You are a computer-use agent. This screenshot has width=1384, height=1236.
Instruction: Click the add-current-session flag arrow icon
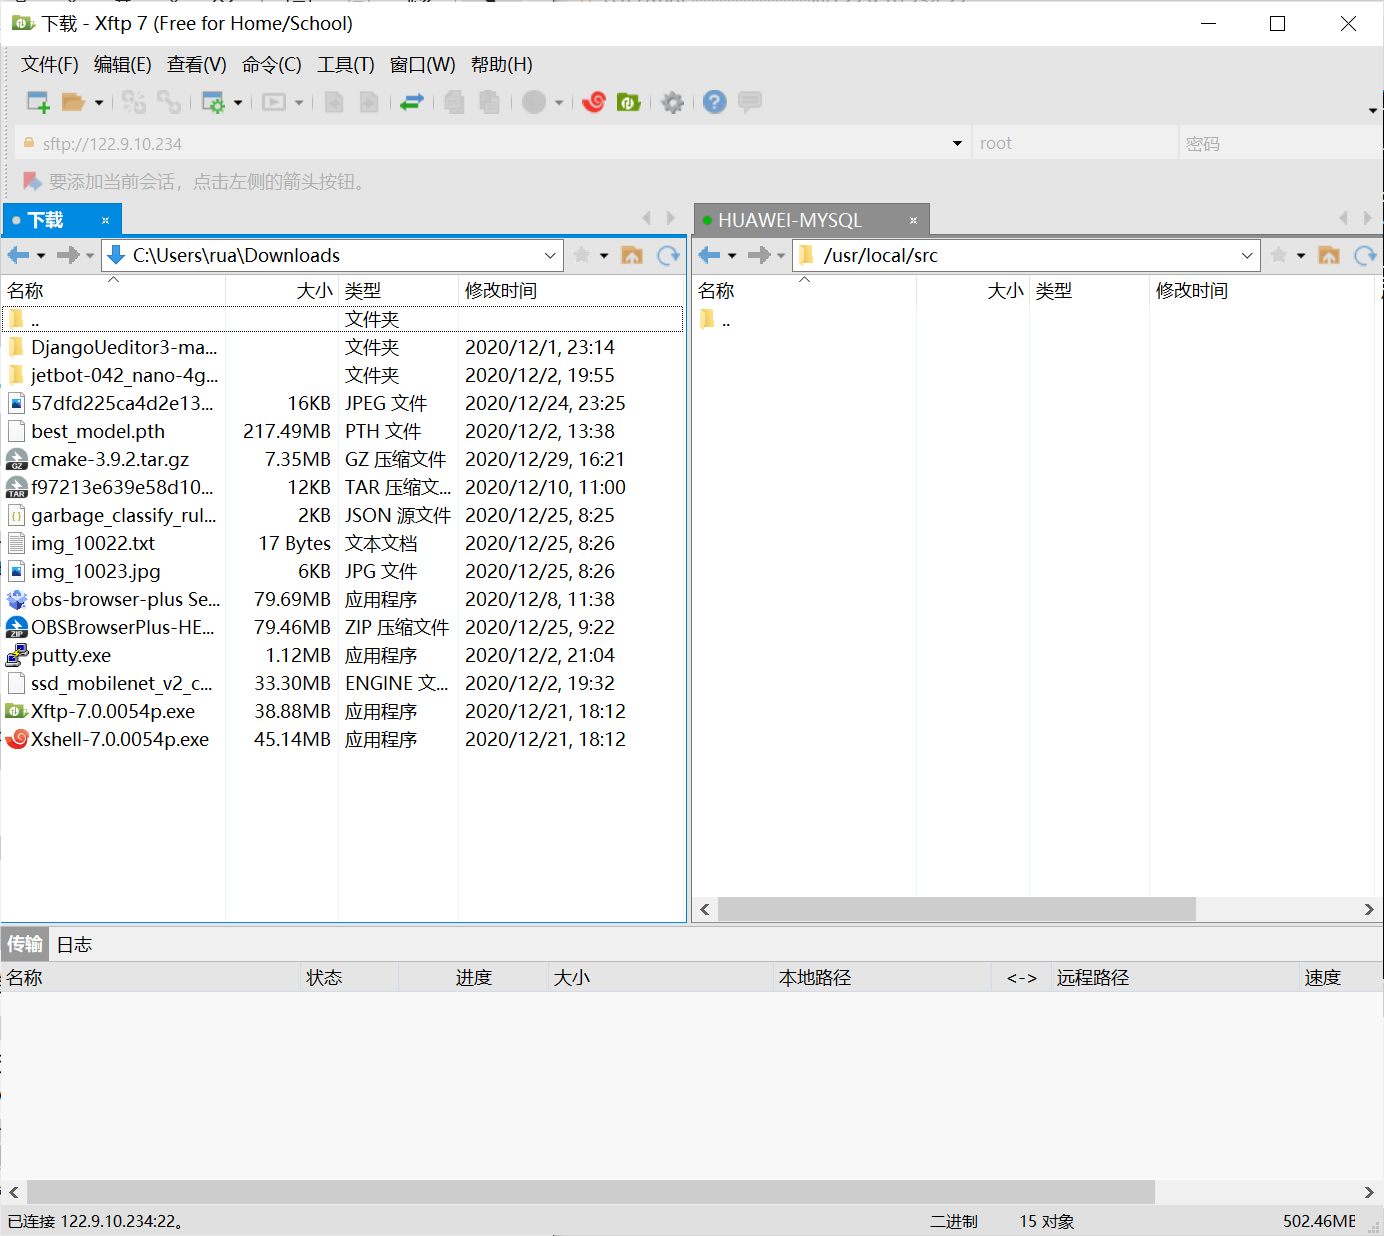tap(32, 181)
